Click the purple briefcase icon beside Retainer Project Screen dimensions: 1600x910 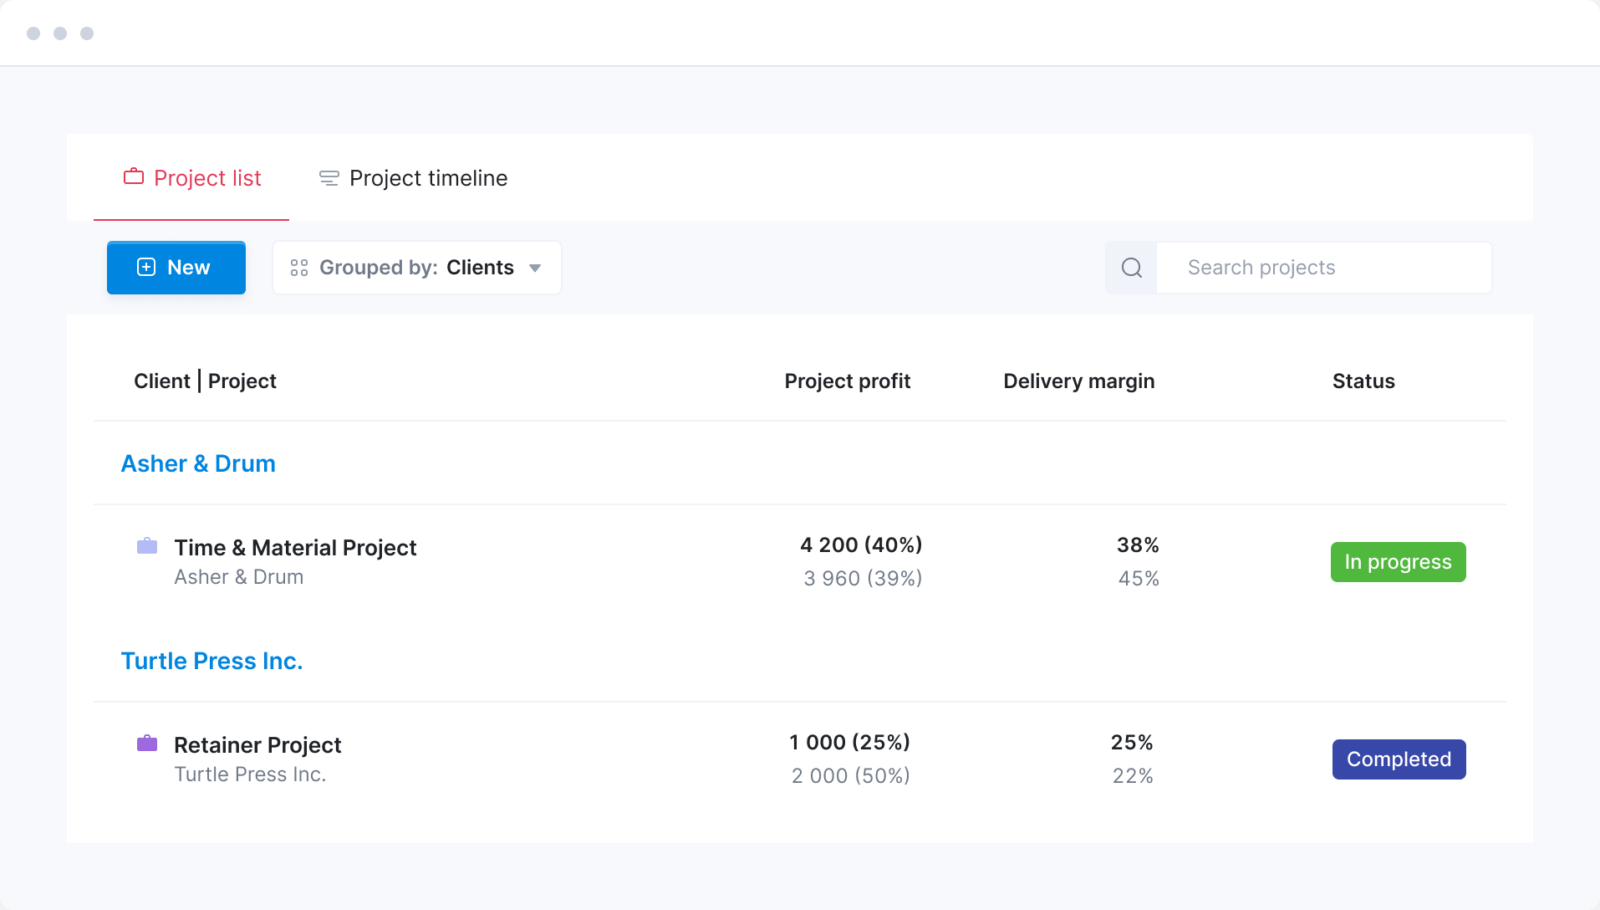click(146, 743)
